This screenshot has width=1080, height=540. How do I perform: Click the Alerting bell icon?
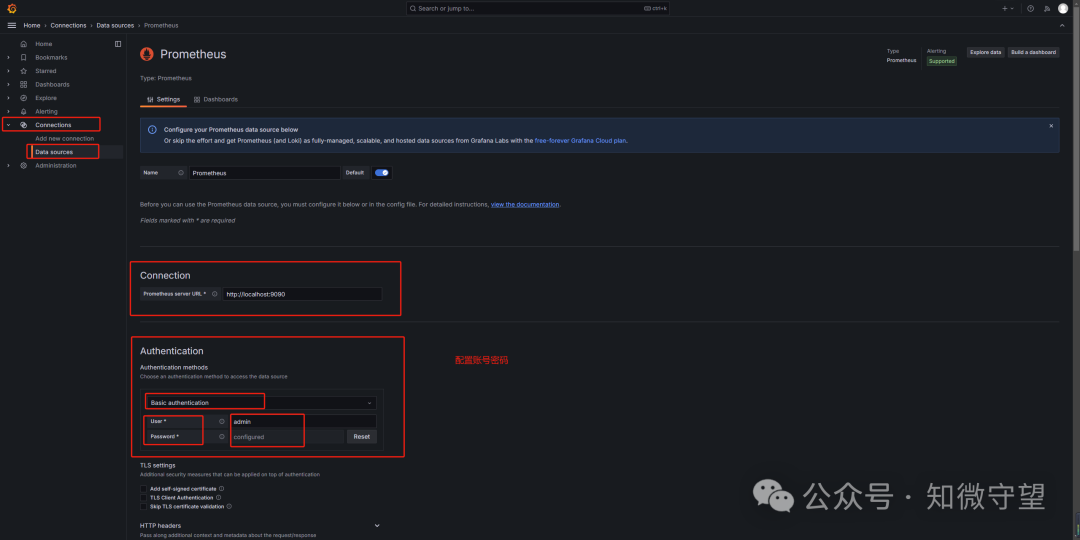pos(23,112)
